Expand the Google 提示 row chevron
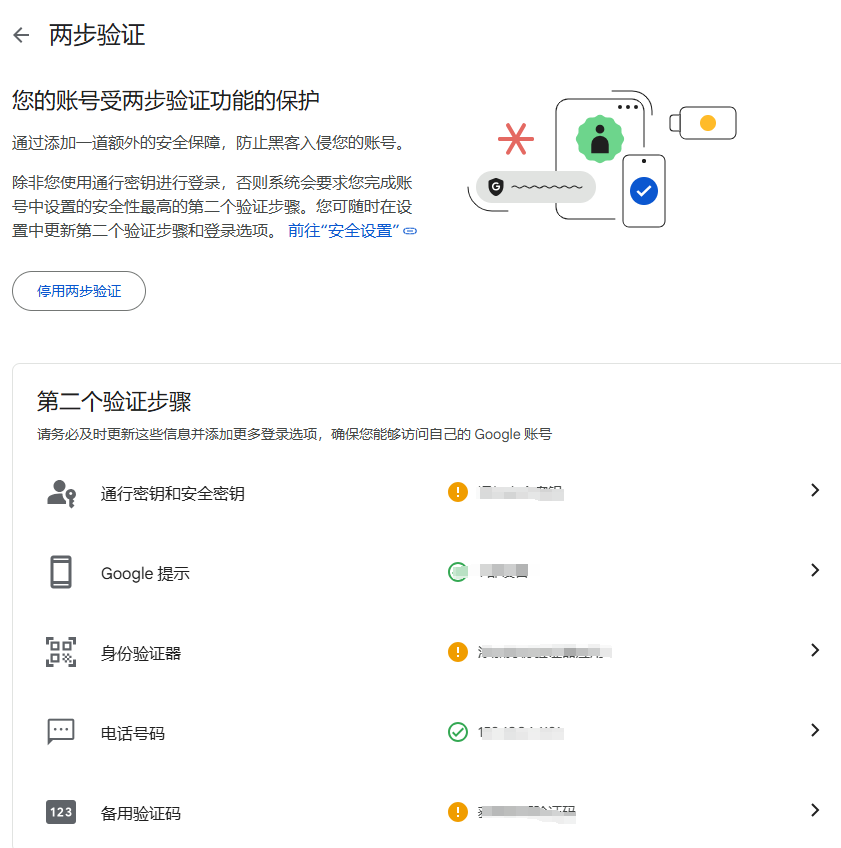Viewport: 841px width, 848px height. click(815, 570)
